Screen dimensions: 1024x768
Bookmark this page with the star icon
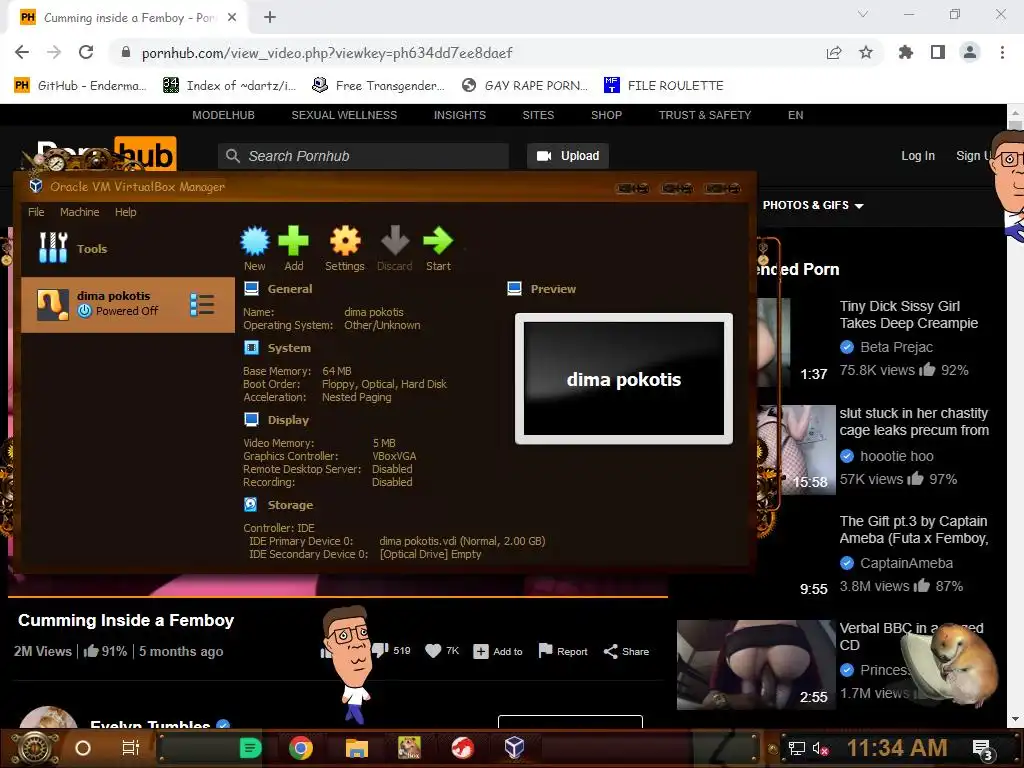[866, 52]
